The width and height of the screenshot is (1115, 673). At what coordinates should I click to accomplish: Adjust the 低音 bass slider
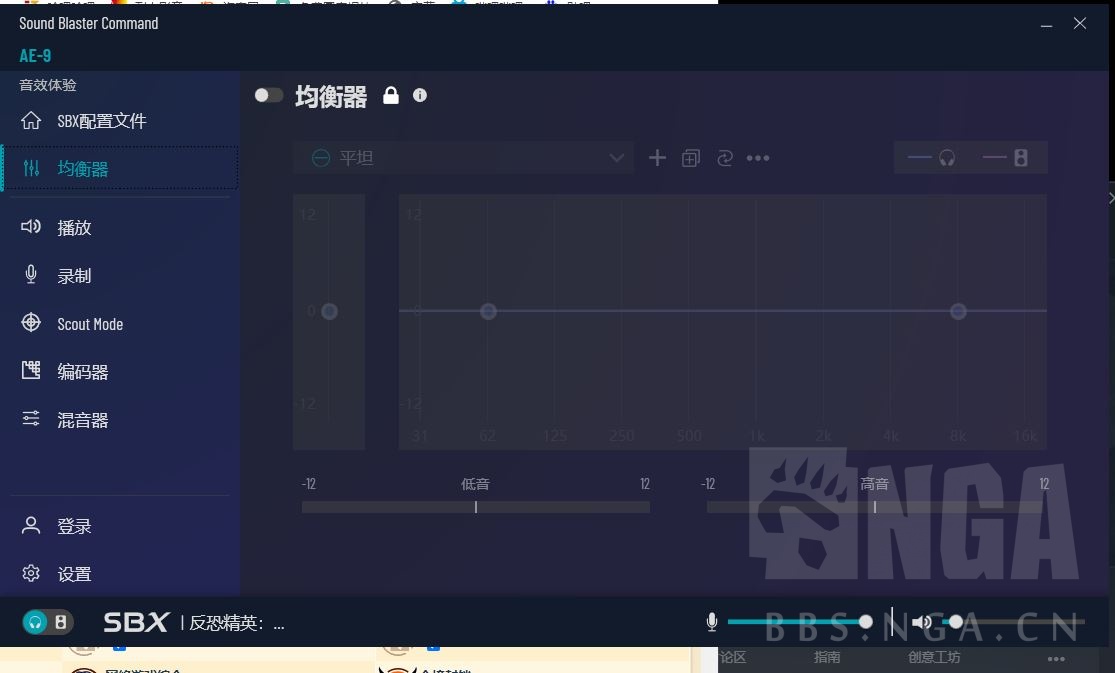[x=475, y=507]
